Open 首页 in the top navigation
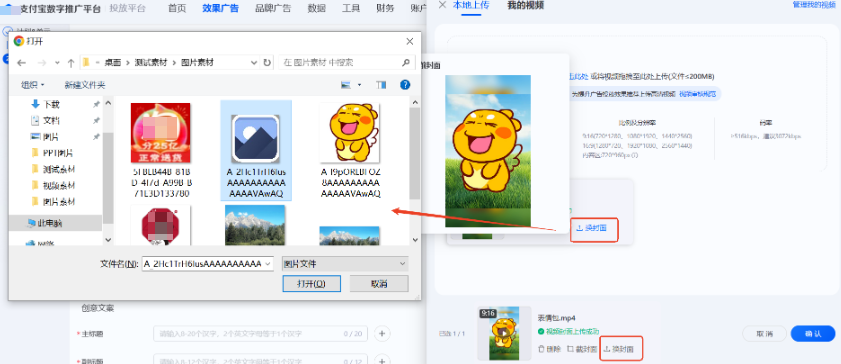 (177, 8)
